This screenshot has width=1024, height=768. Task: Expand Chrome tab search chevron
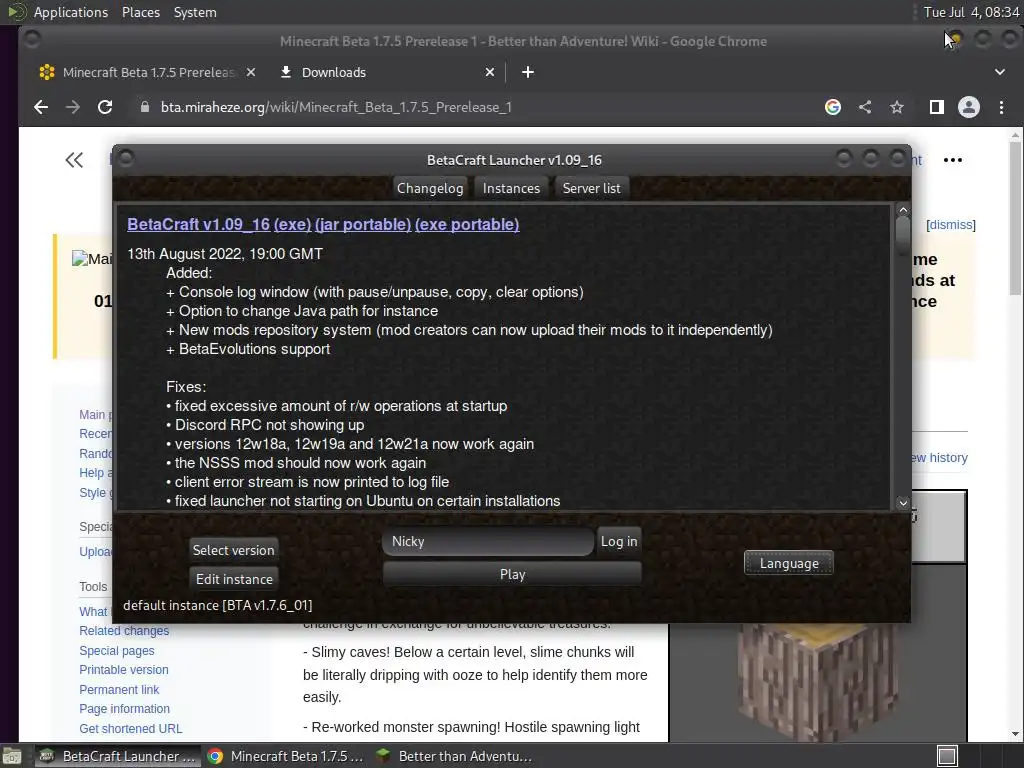[x=1000, y=72]
